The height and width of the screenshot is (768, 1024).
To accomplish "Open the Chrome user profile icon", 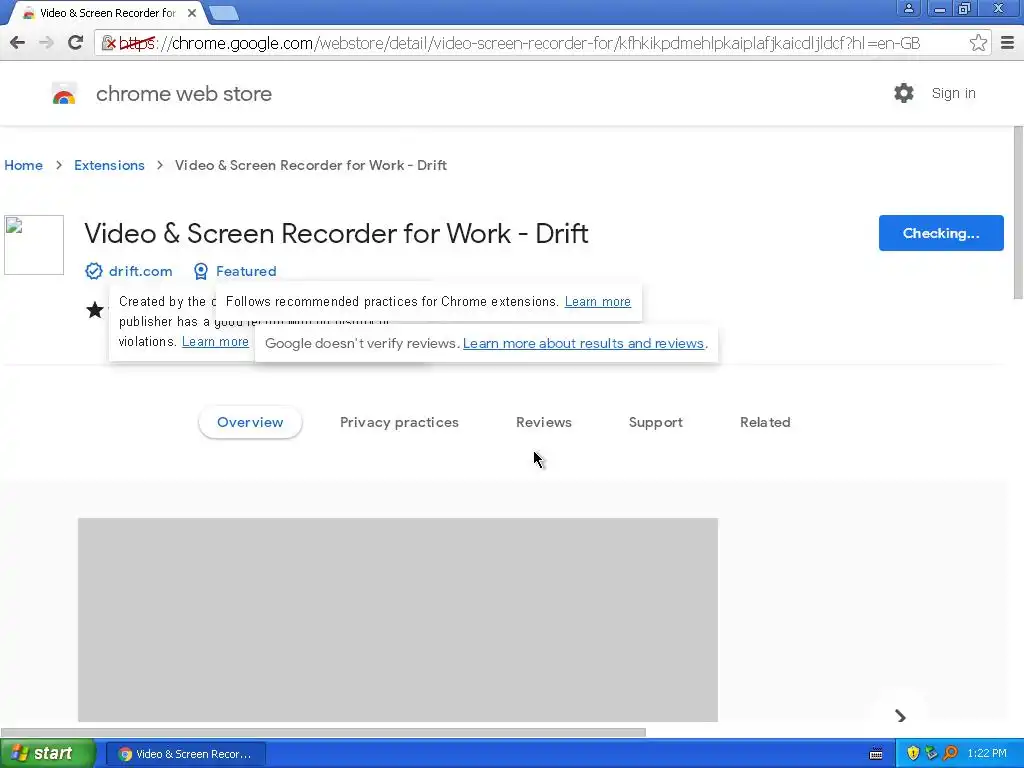I will (x=908, y=8).
